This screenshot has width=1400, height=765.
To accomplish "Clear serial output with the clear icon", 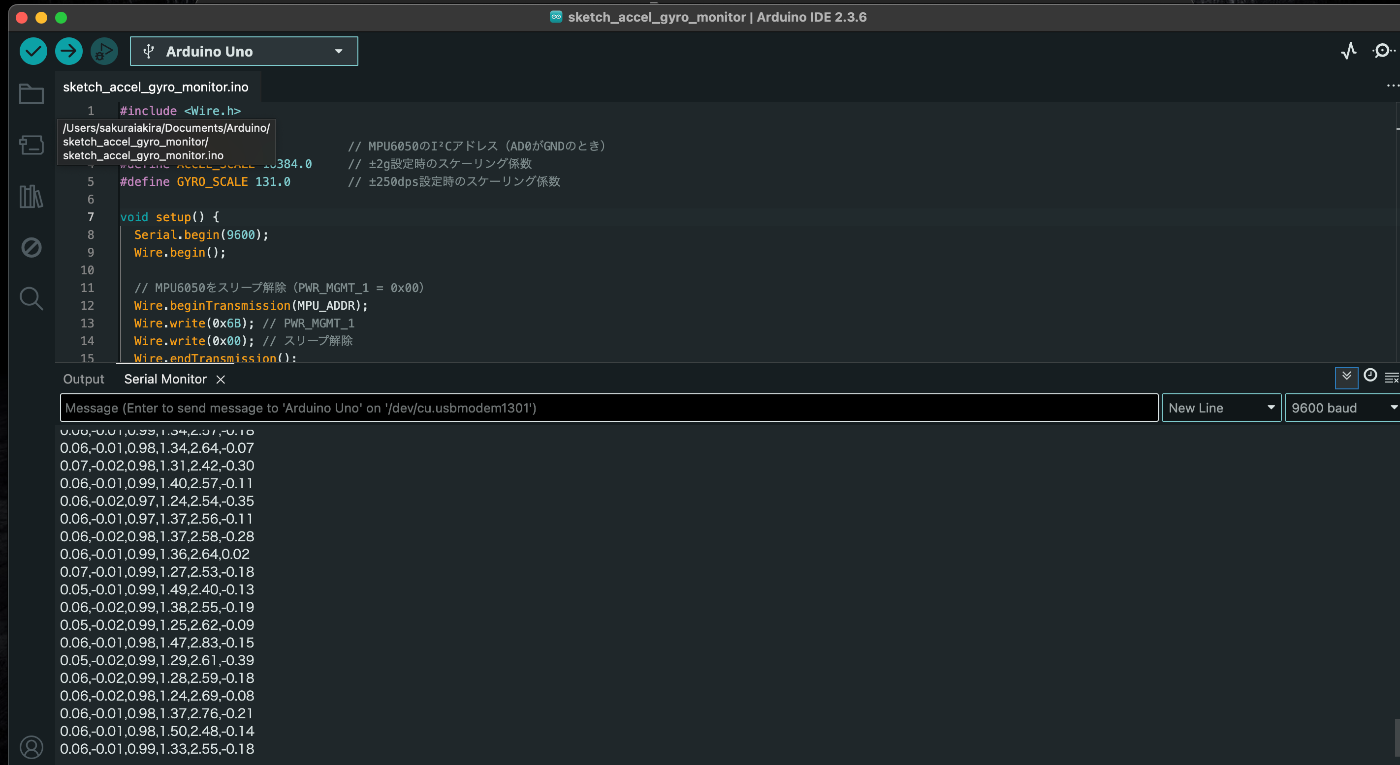I will click(x=1392, y=377).
